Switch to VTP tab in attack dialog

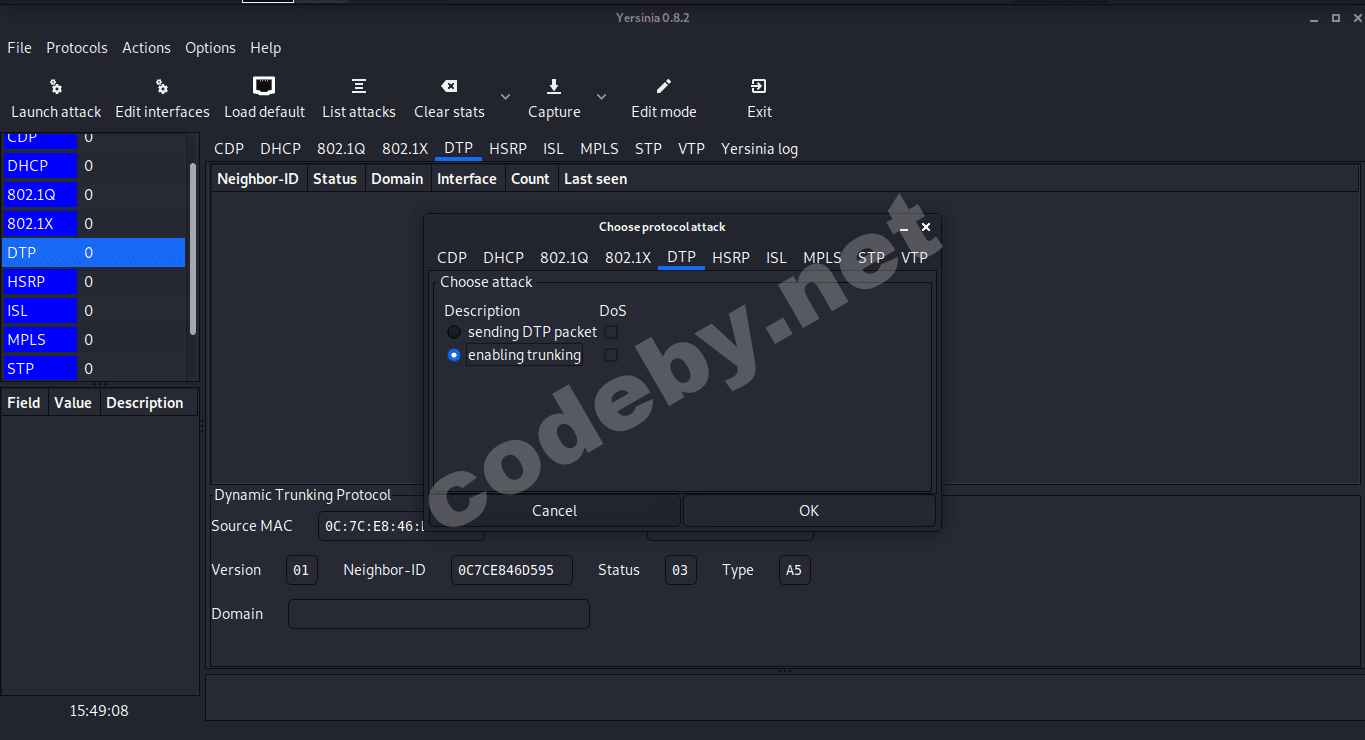[914, 257]
